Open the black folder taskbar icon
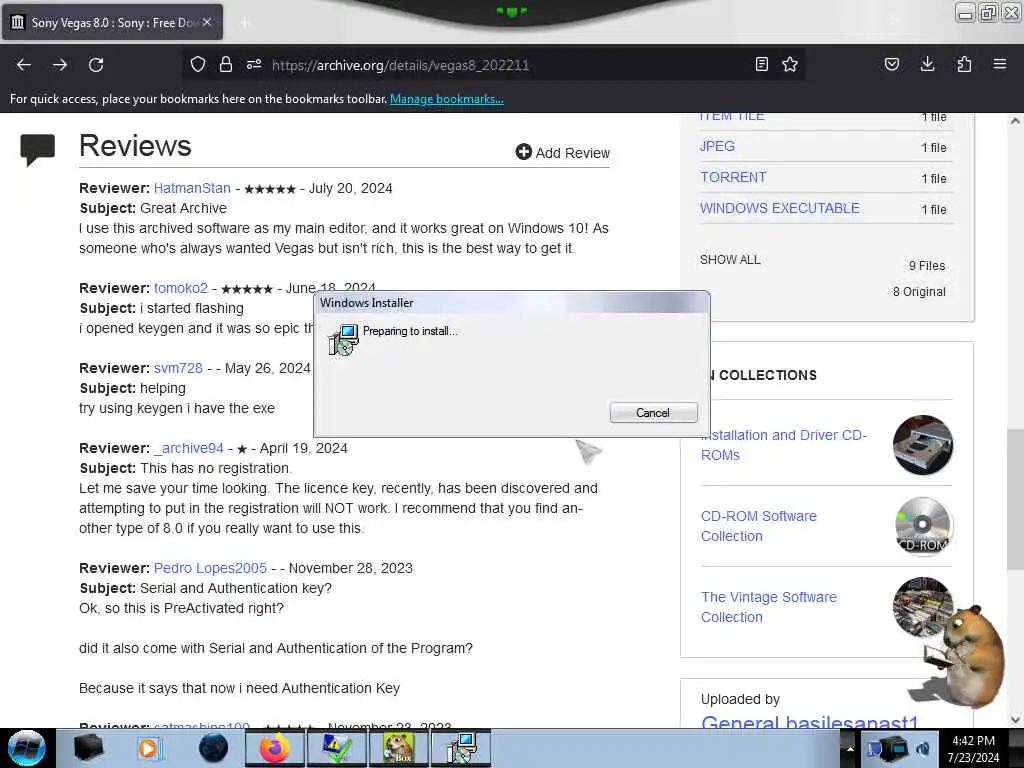Image resolution: width=1024 pixels, height=768 pixels. [88, 748]
